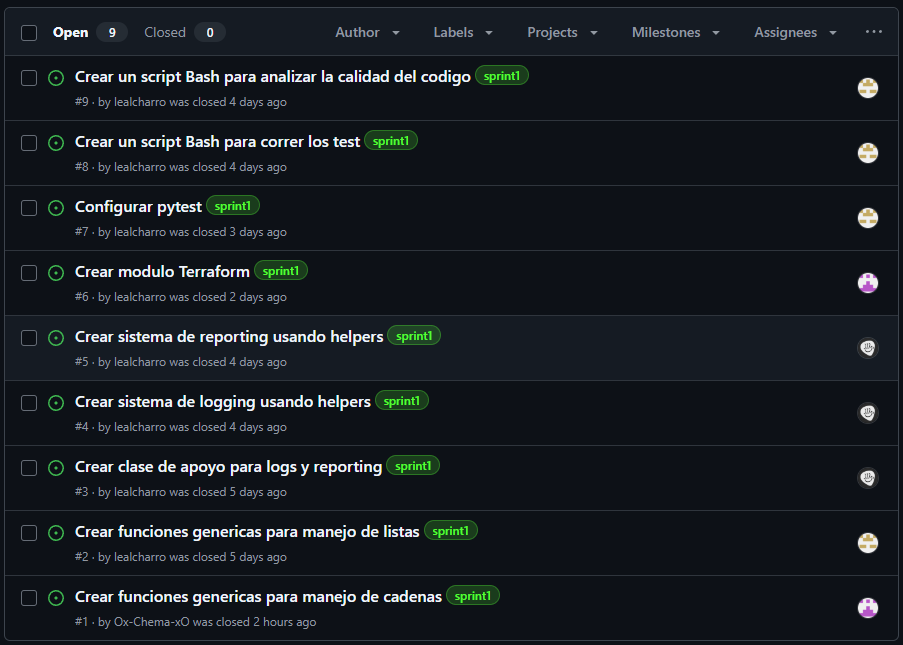Open assignee avatar on the reporting helpers issue

pyautogui.click(x=867, y=348)
